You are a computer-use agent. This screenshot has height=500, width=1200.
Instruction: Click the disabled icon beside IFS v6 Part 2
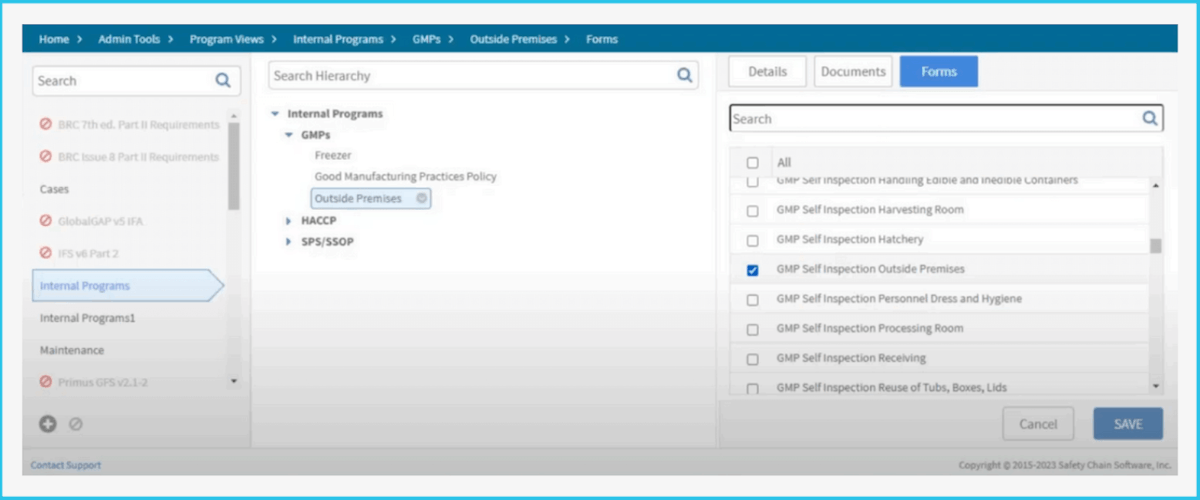tap(46, 253)
